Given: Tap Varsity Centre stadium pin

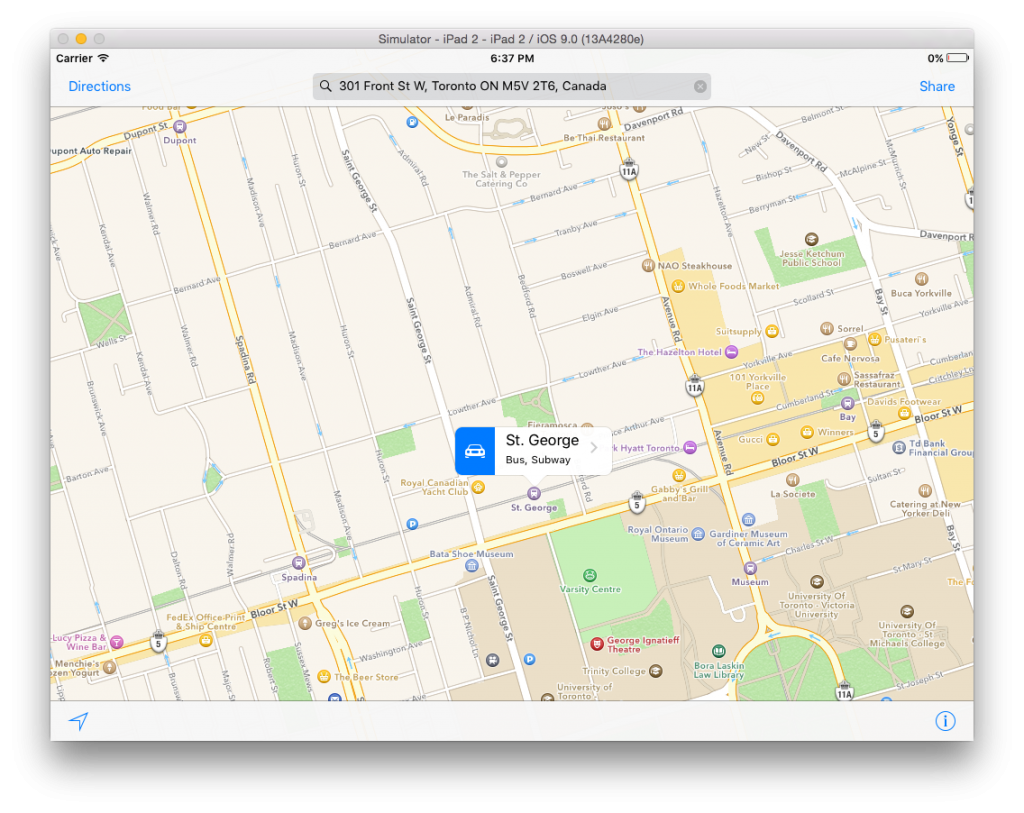Looking at the screenshot, I should pos(590,575).
